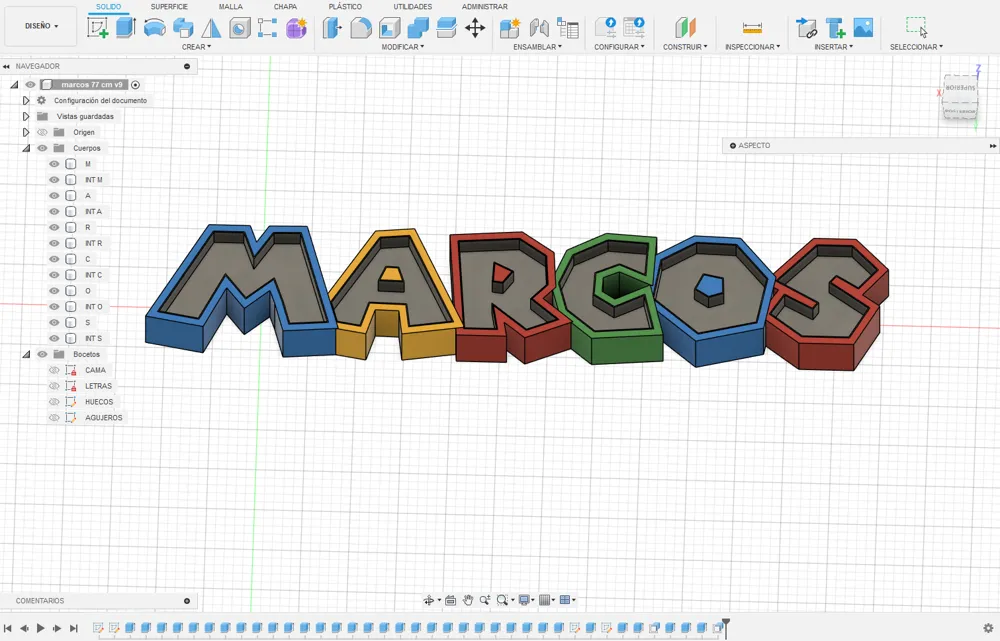Select the Revolve tool
Screen dimensions: 1000x641
[154, 27]
